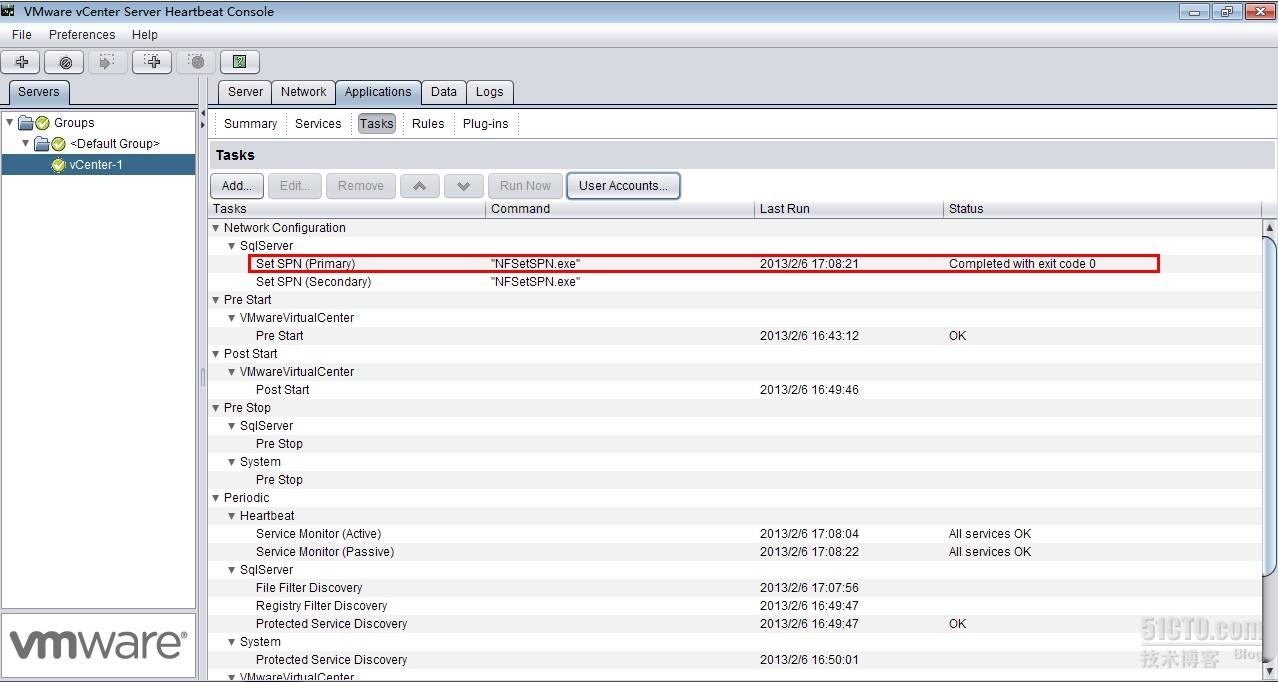Click the Add Group dashed-plus toolbar icon

(152, 62)
